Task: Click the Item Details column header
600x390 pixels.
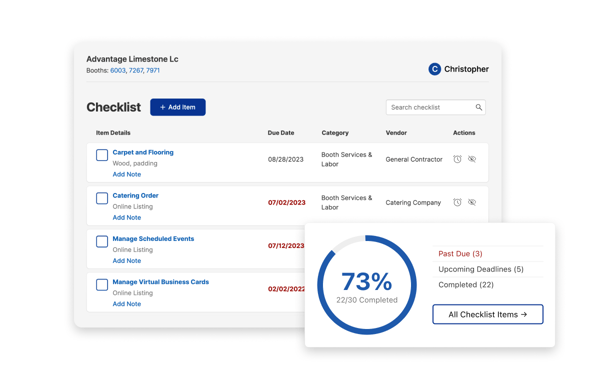Action: coord(113,133)
